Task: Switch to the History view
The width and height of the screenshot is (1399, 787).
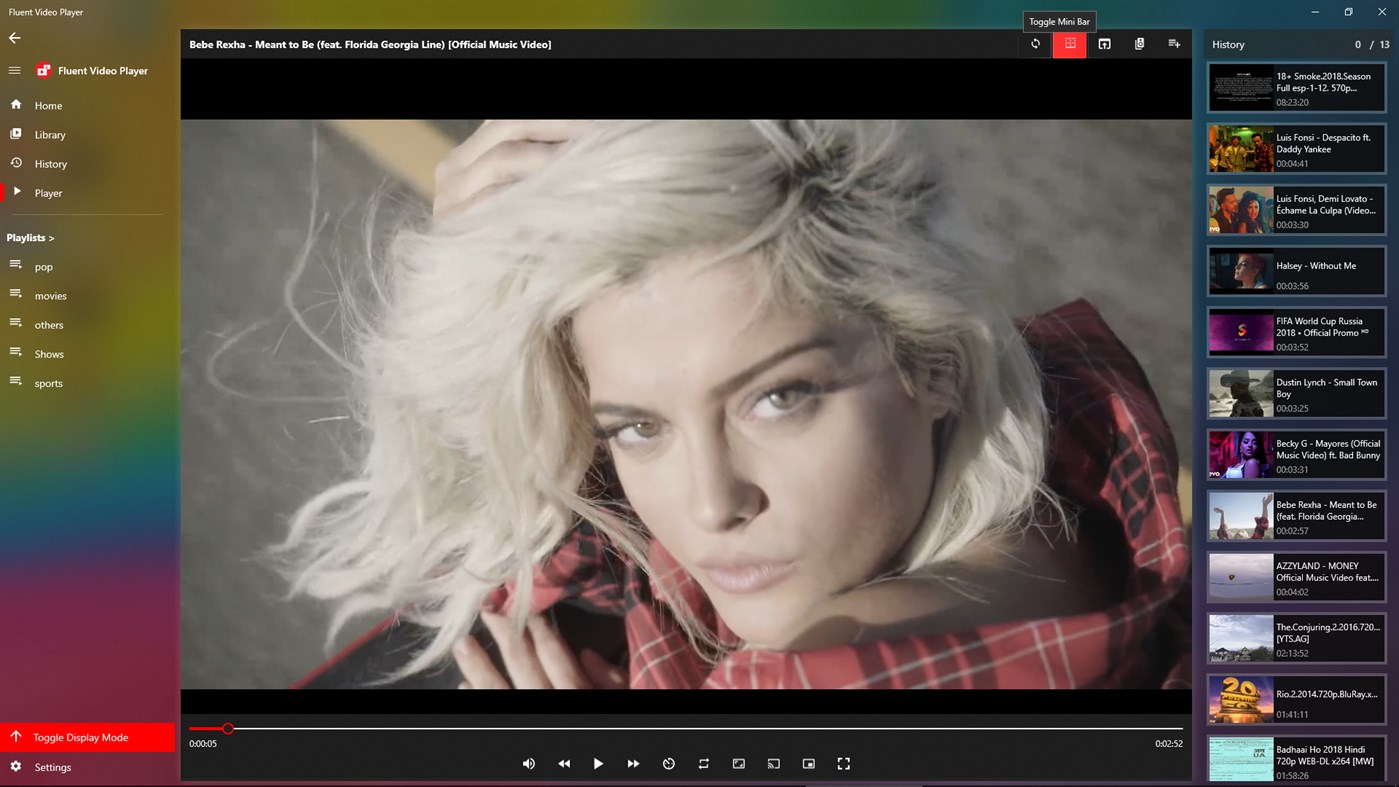Action: [52, 163]
